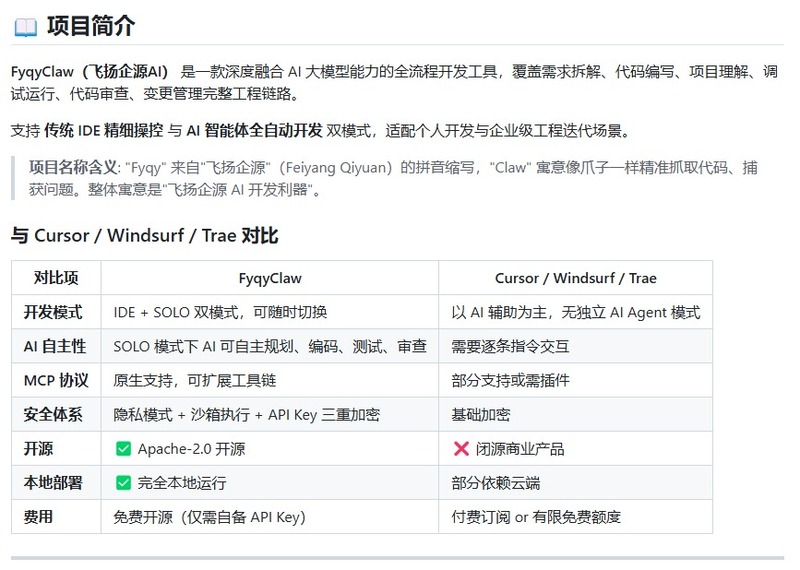Click the MCP 协议 row label
The image size is (800, 570).
[56, 381]
